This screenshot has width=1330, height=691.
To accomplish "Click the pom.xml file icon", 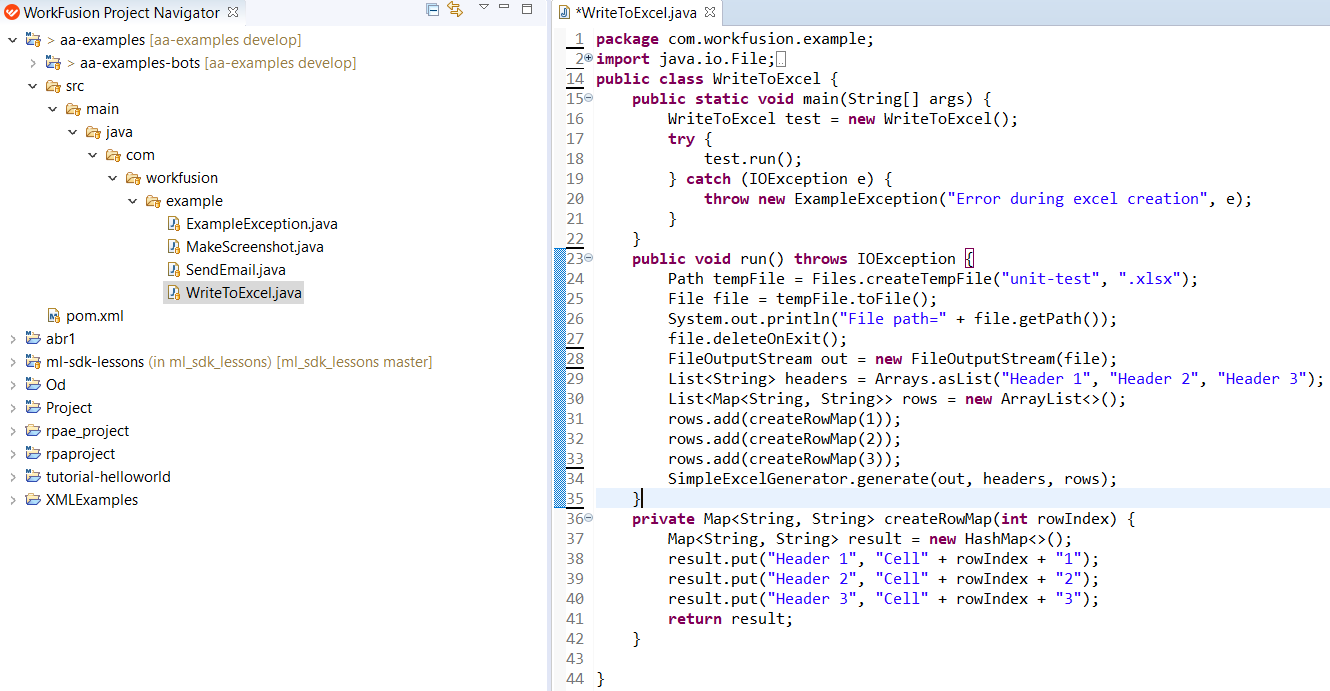I will click(54, 316).
